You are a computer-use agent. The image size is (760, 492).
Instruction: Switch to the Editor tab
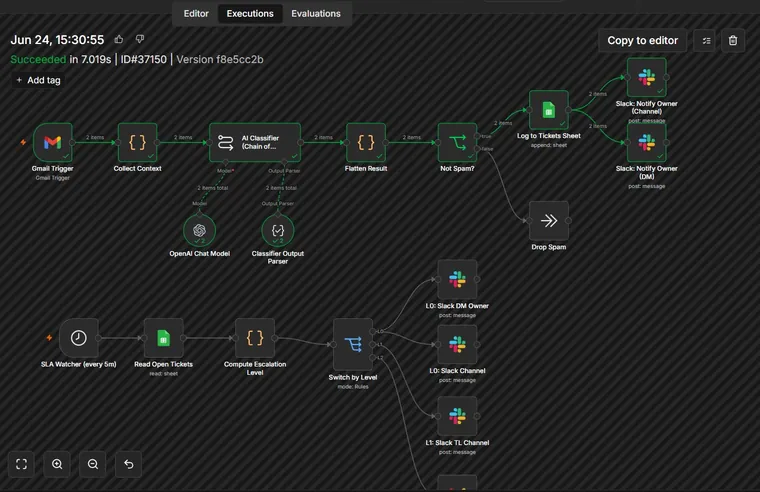tap(196, 14)
